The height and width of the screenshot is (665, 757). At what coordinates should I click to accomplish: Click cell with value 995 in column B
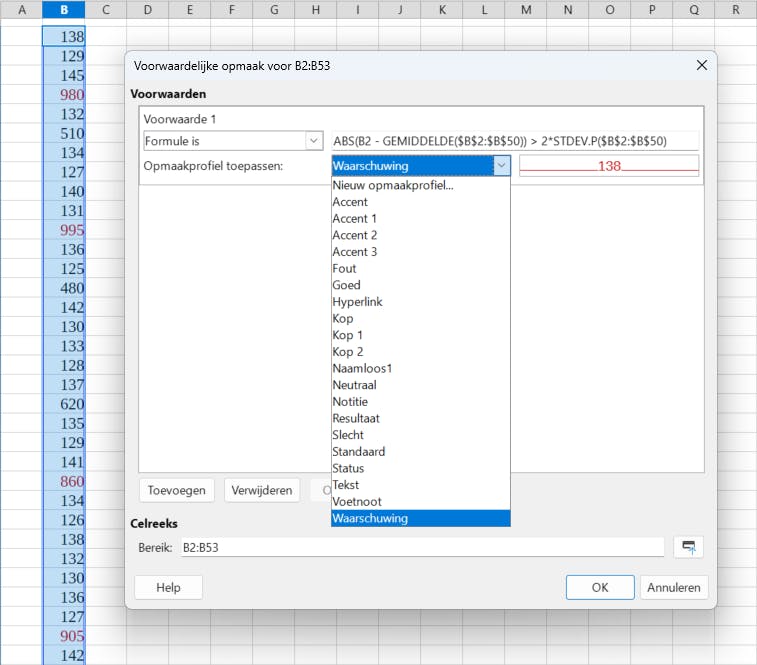pyautogui.click(x=64, y=230)
